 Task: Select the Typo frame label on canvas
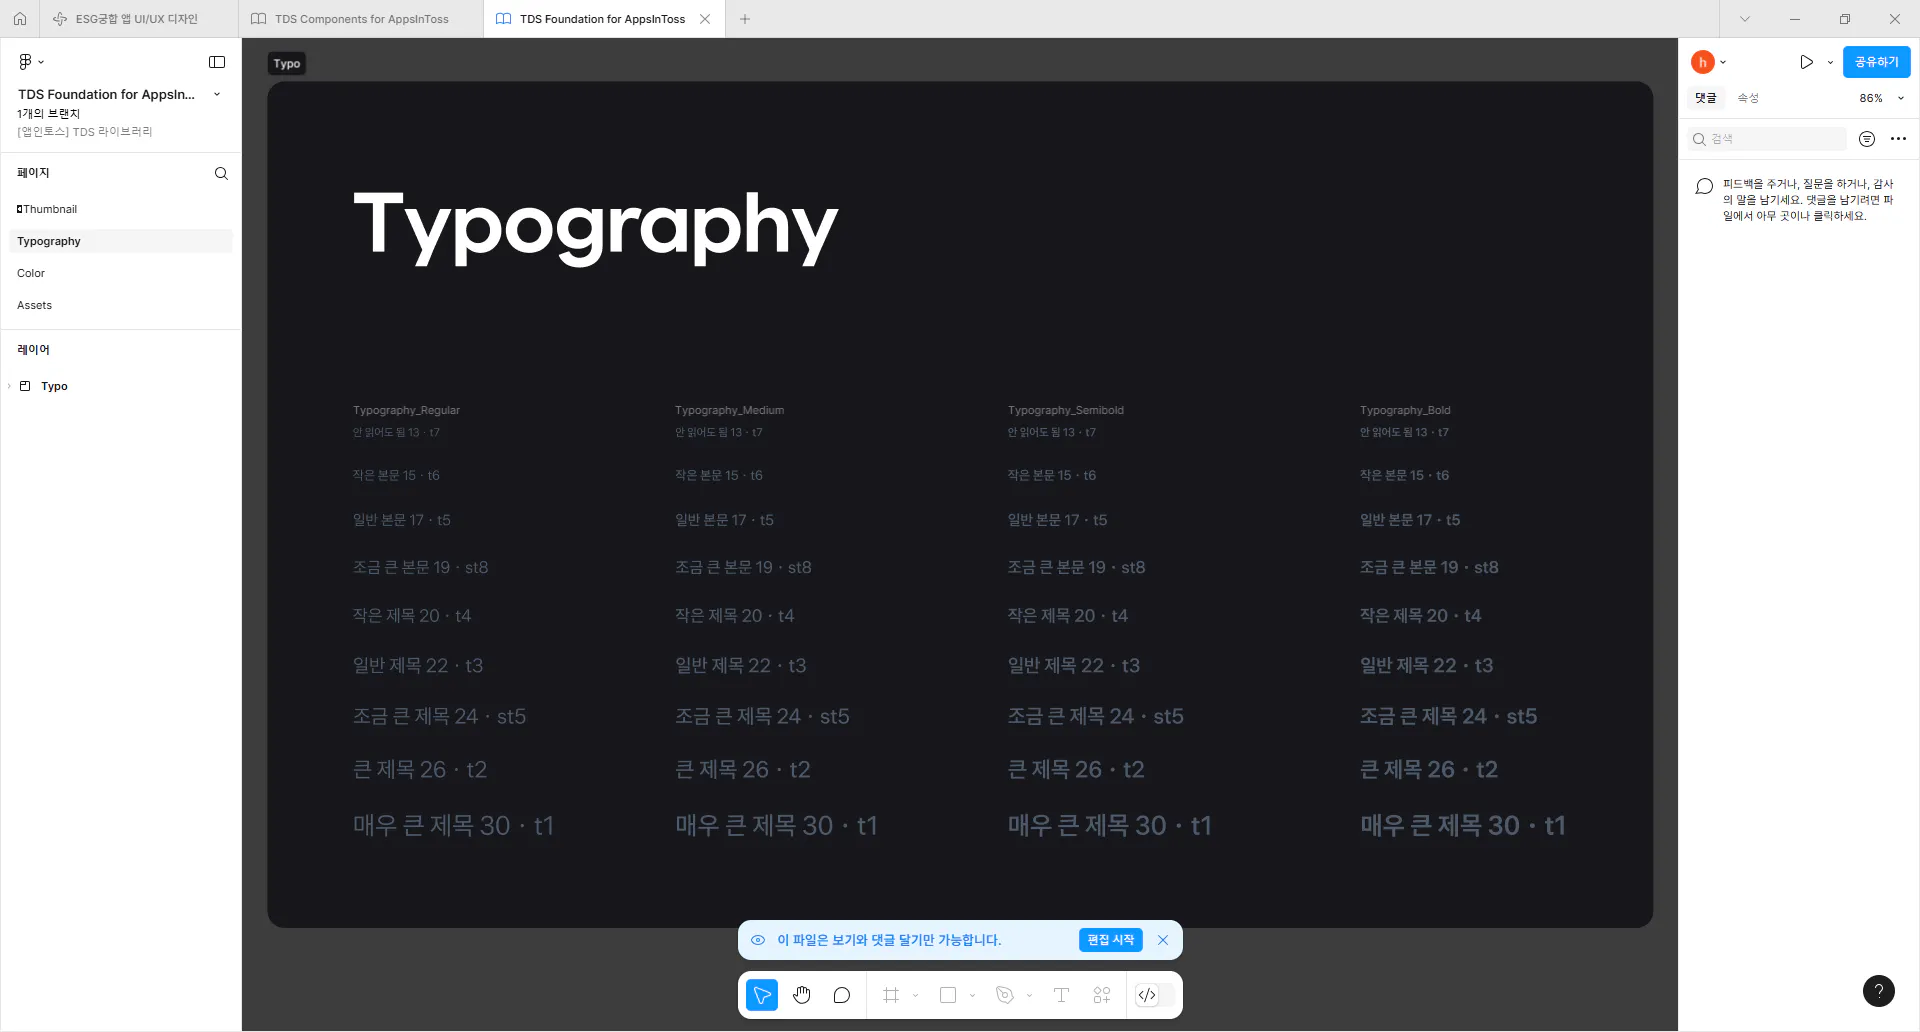pos(287,64)
